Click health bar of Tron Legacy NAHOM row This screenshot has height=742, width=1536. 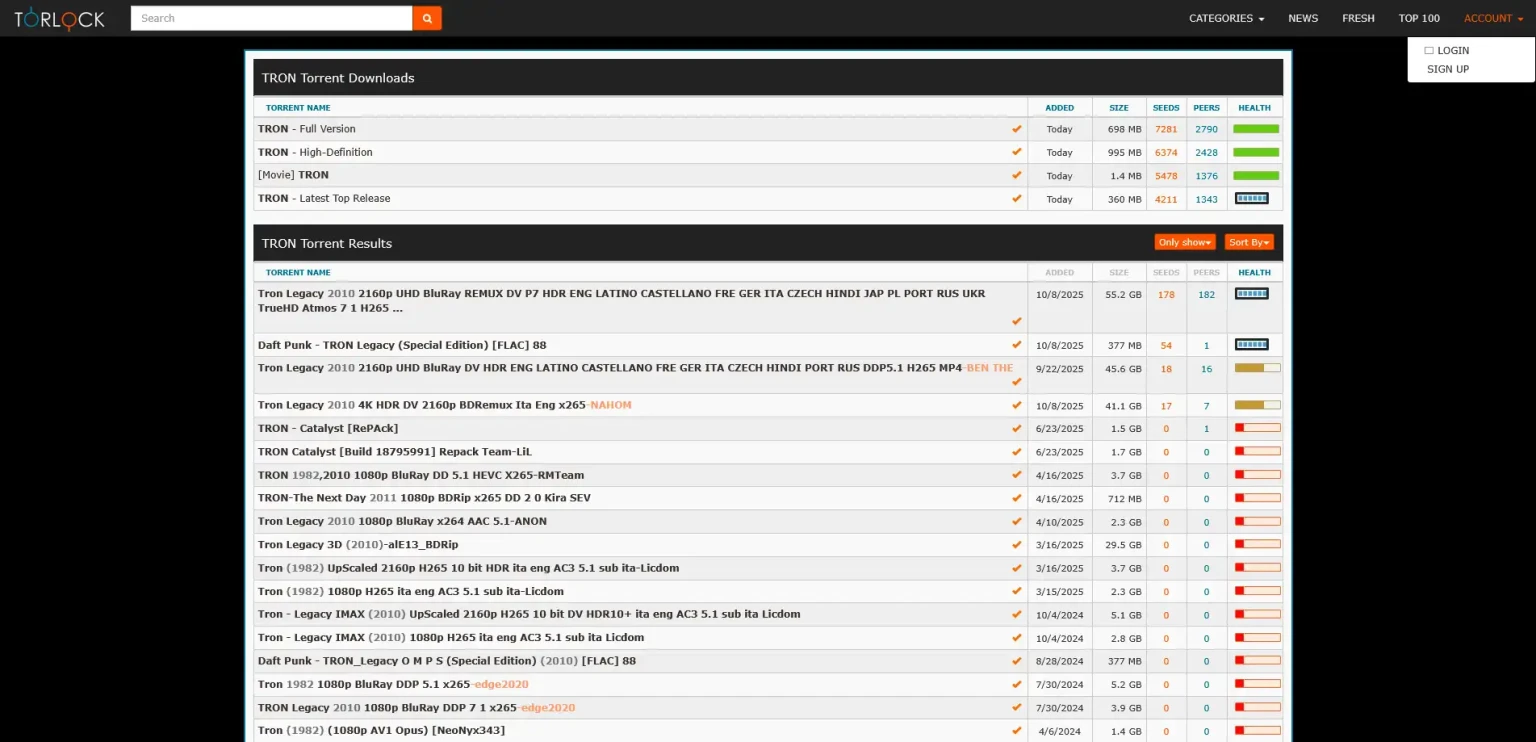1257,405
